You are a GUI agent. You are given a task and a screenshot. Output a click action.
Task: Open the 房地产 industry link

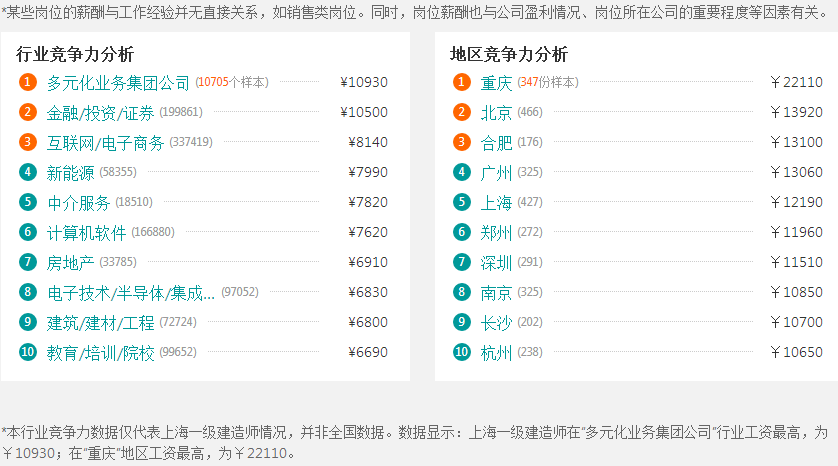(71, 262)
